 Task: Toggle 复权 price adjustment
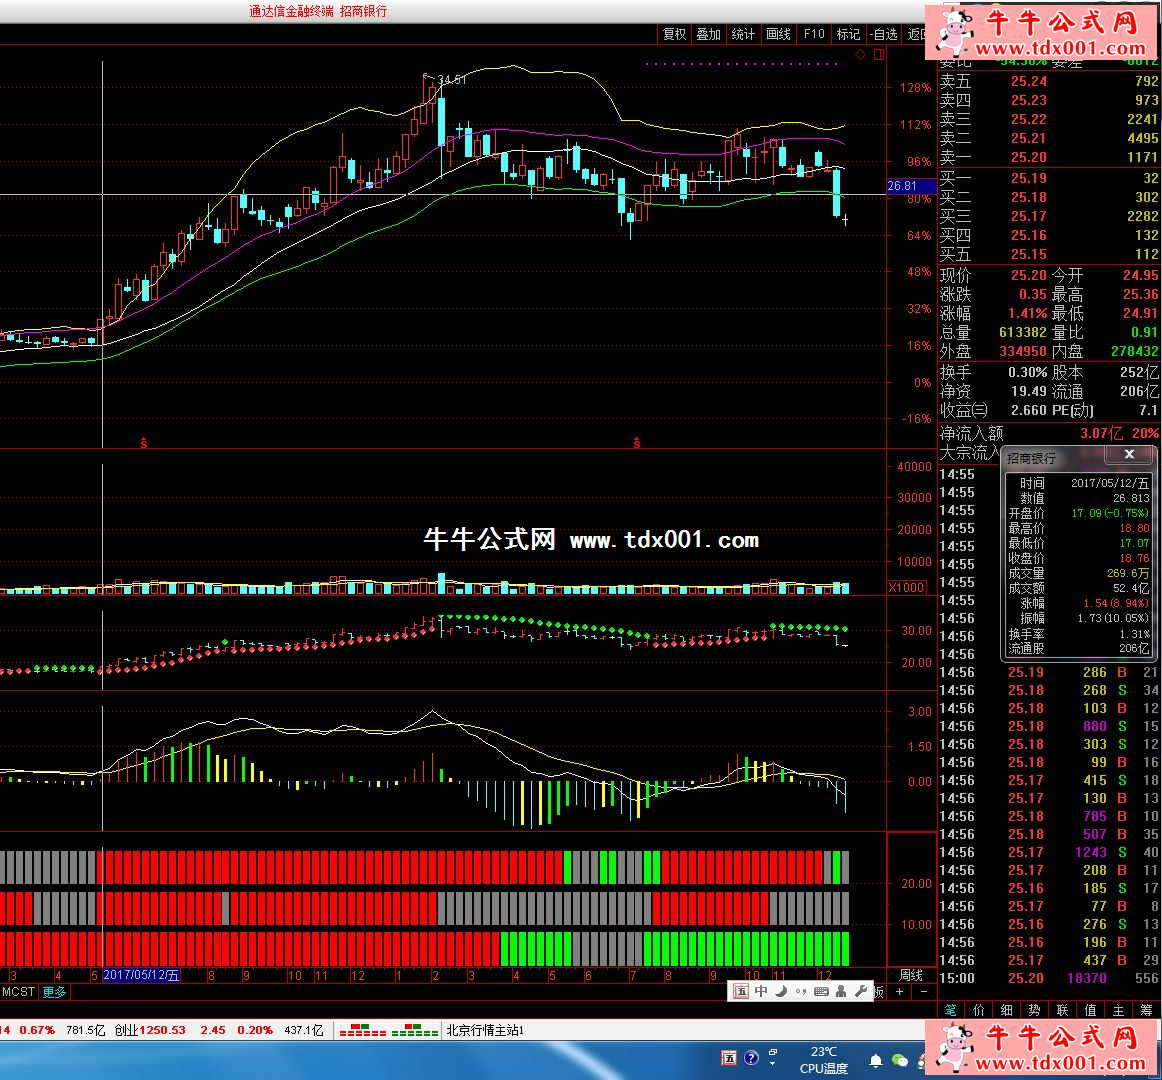[x=675, y=34]
